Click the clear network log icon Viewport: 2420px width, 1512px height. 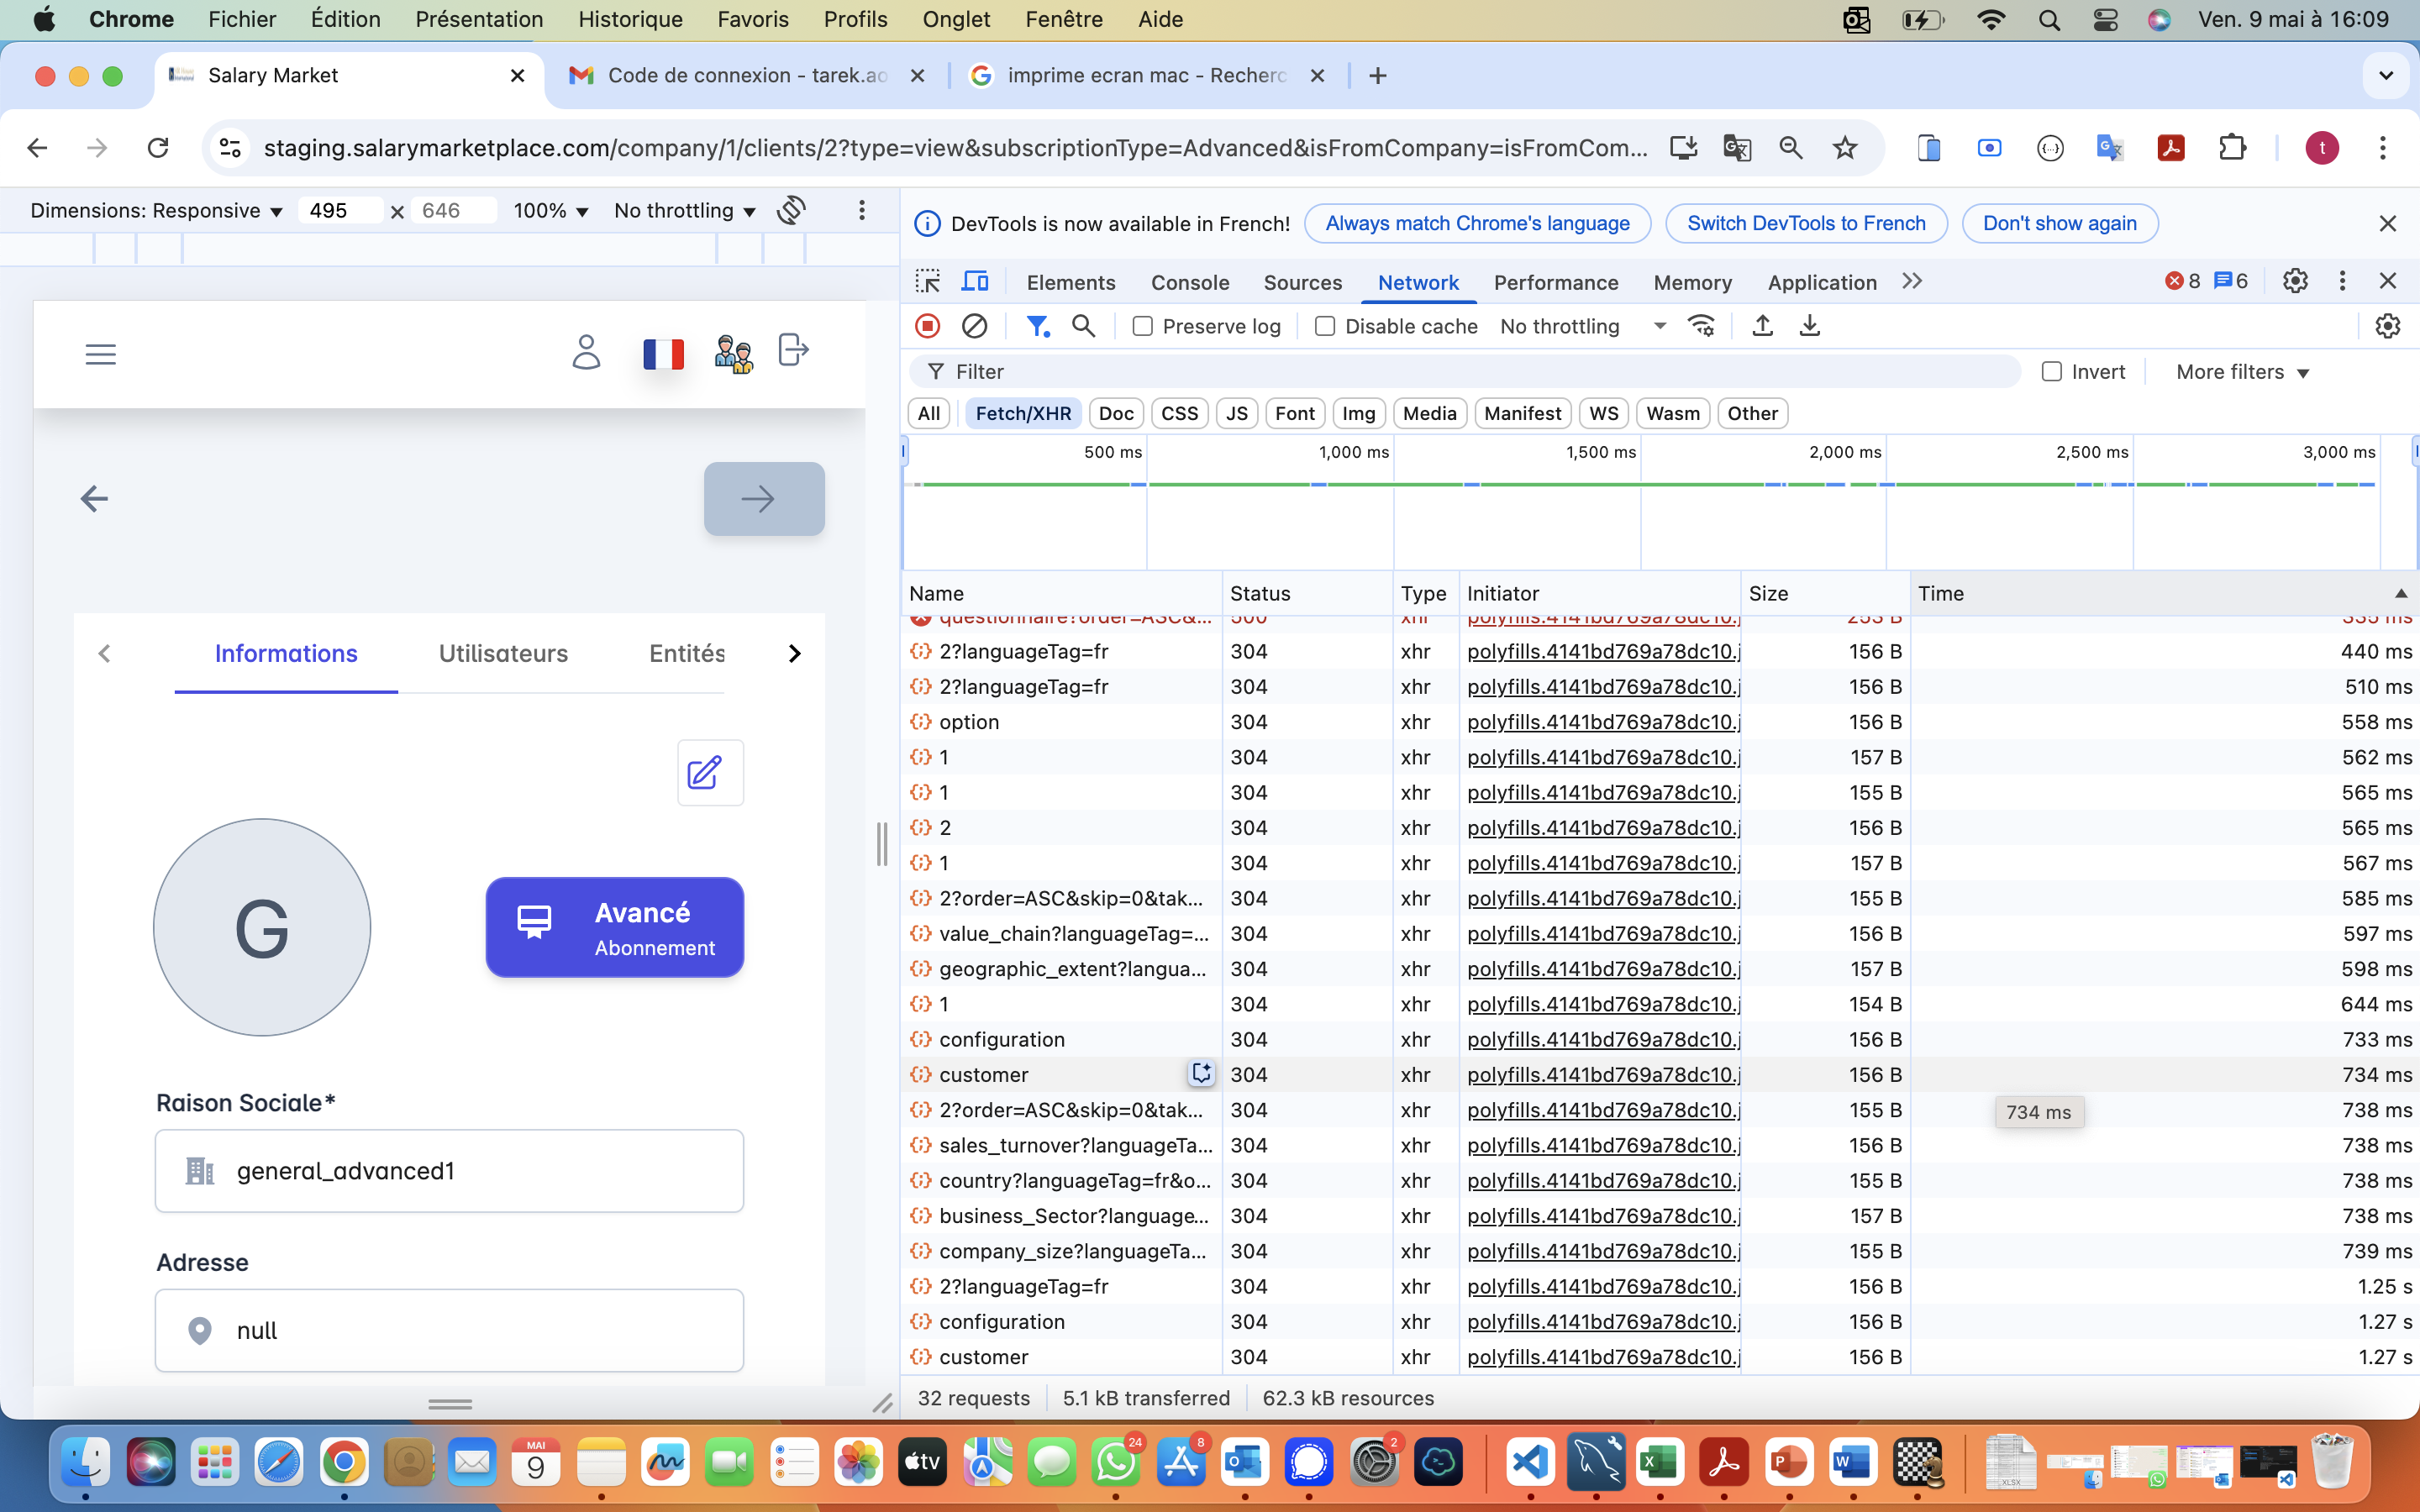point(974,326)
